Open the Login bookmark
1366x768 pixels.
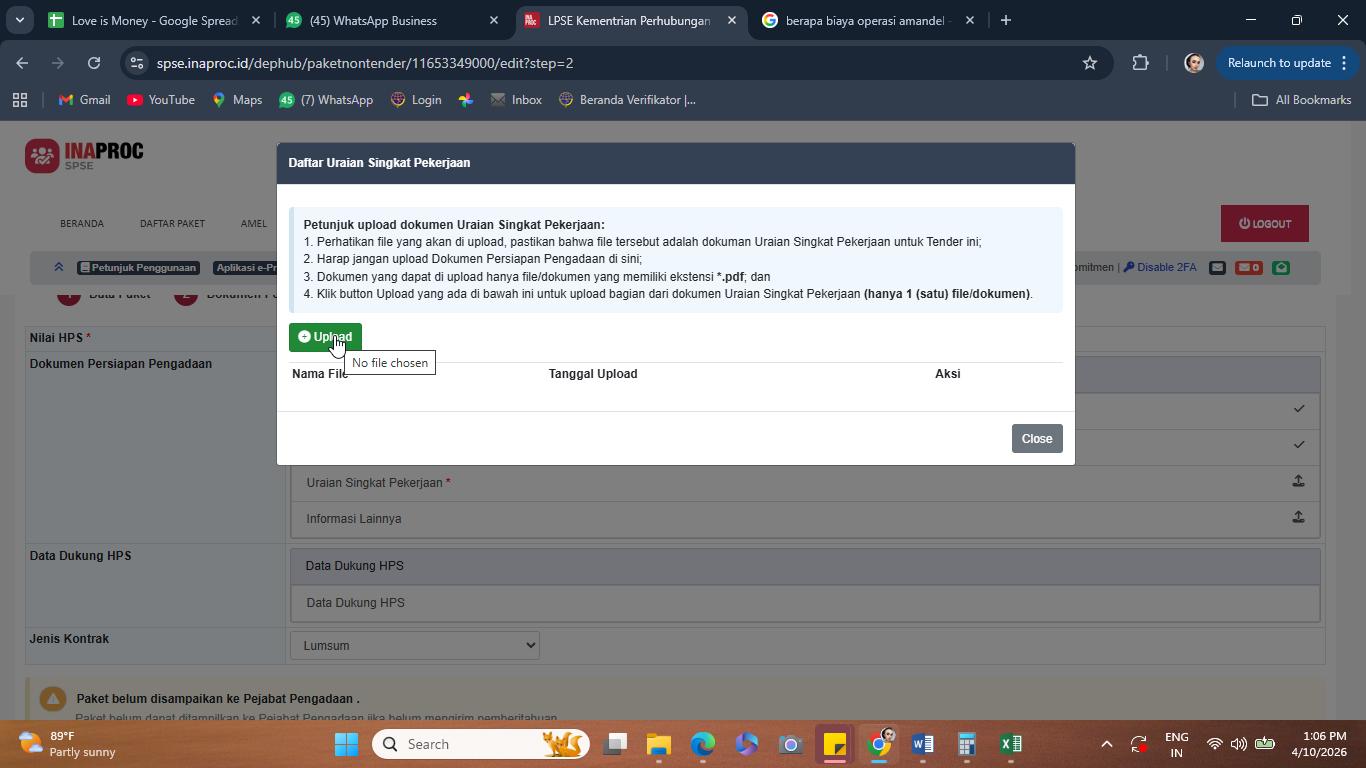(x=415, y=100)
